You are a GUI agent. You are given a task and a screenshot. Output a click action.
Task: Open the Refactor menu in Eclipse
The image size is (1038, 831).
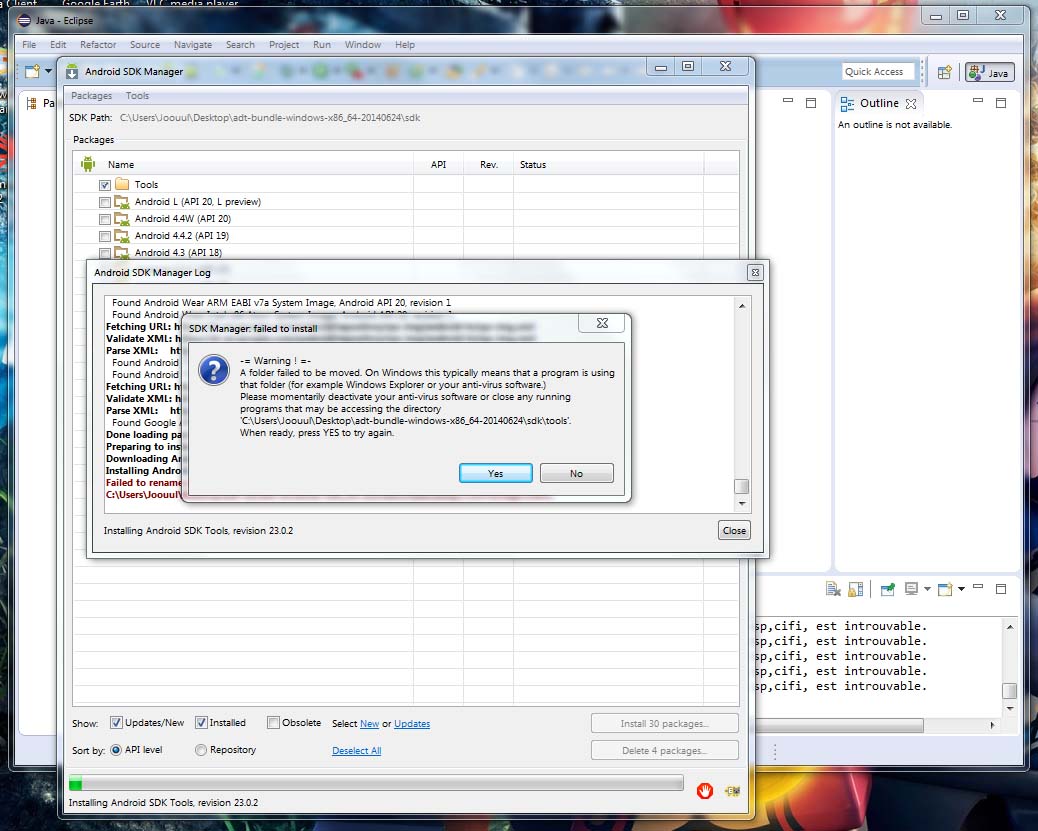coord(98,44)
